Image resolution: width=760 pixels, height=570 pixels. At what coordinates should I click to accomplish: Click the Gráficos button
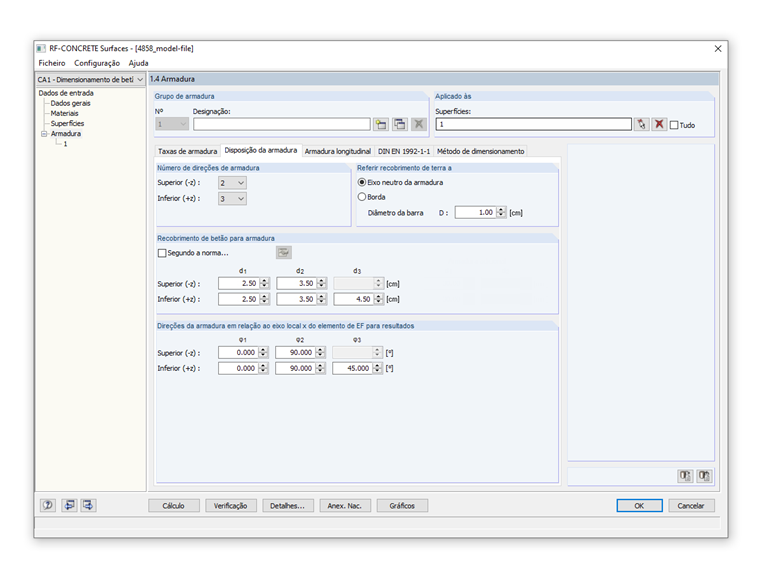402,506
